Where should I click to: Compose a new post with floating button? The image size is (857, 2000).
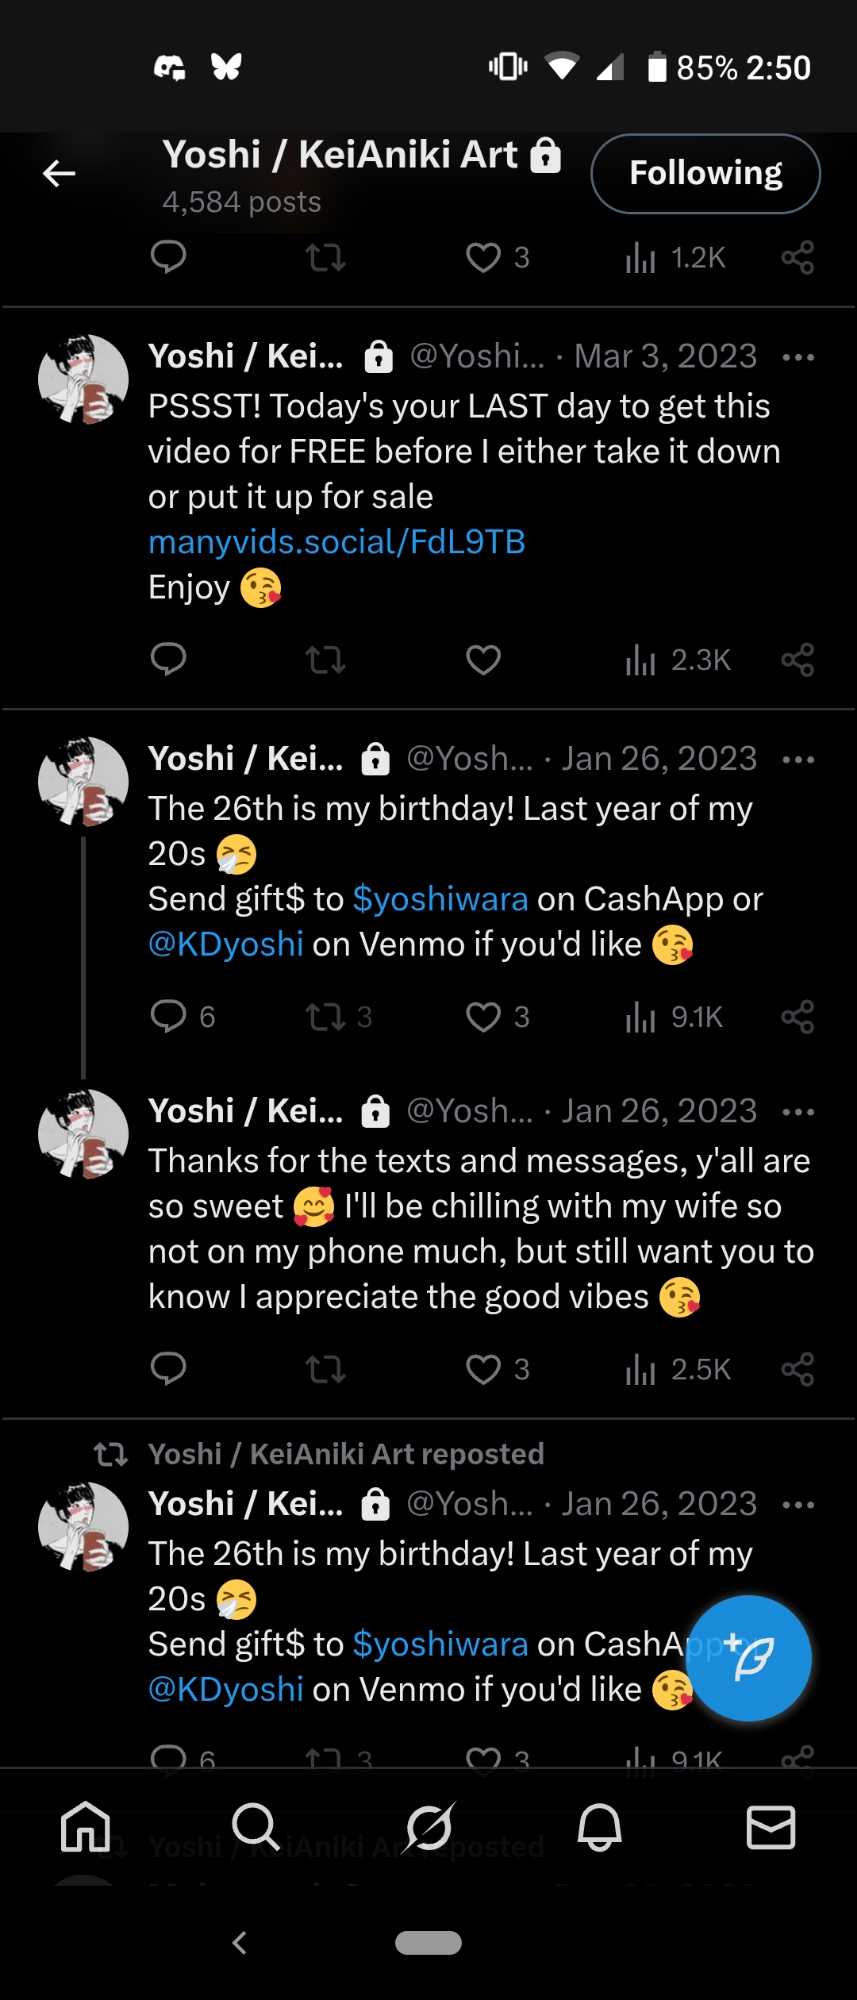750,1658
